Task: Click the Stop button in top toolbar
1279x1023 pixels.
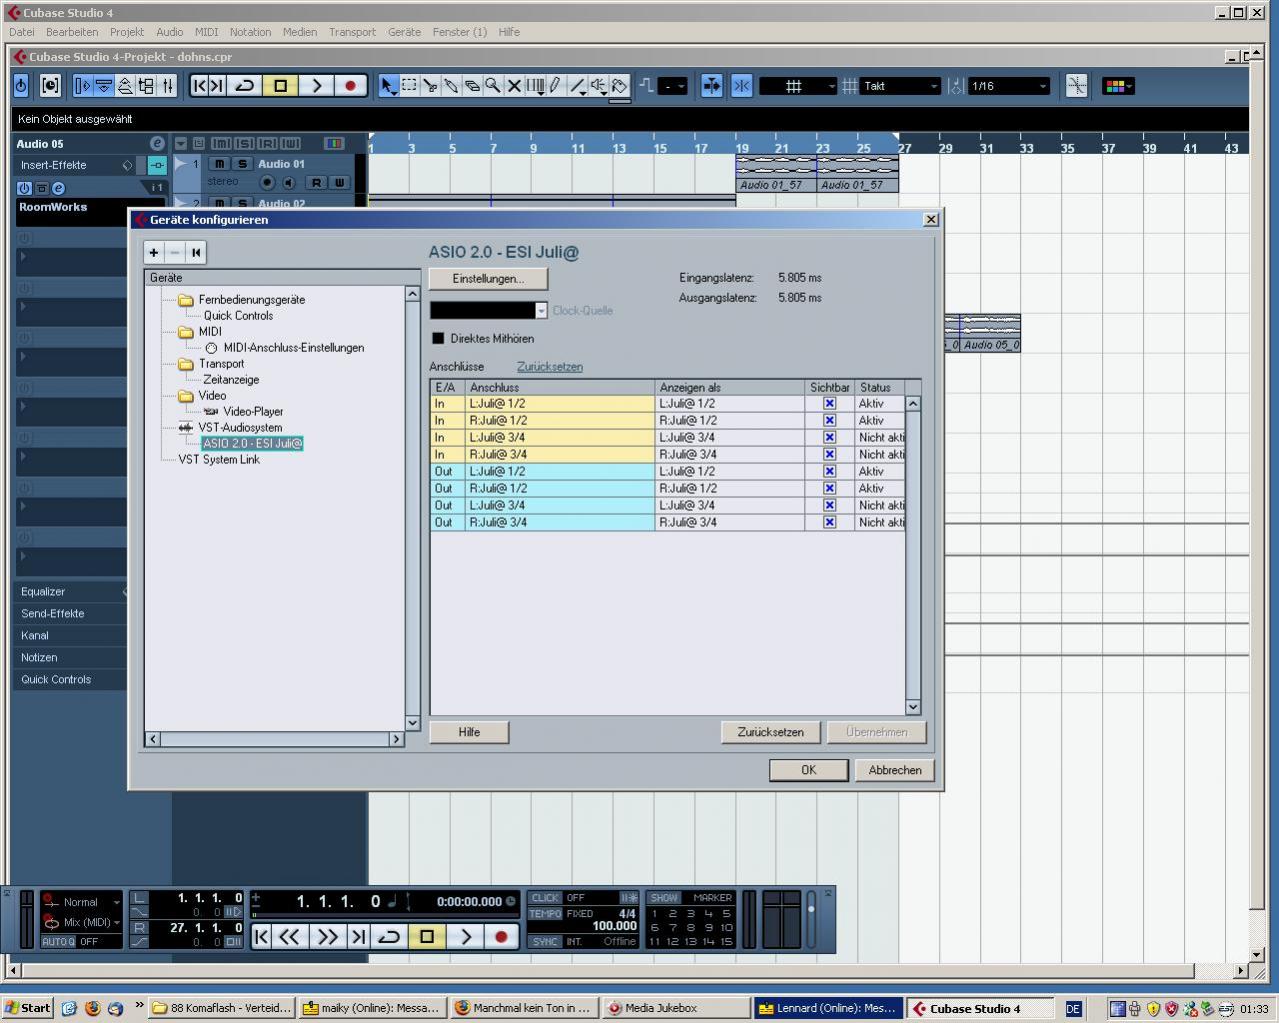Action: [281, 86]
